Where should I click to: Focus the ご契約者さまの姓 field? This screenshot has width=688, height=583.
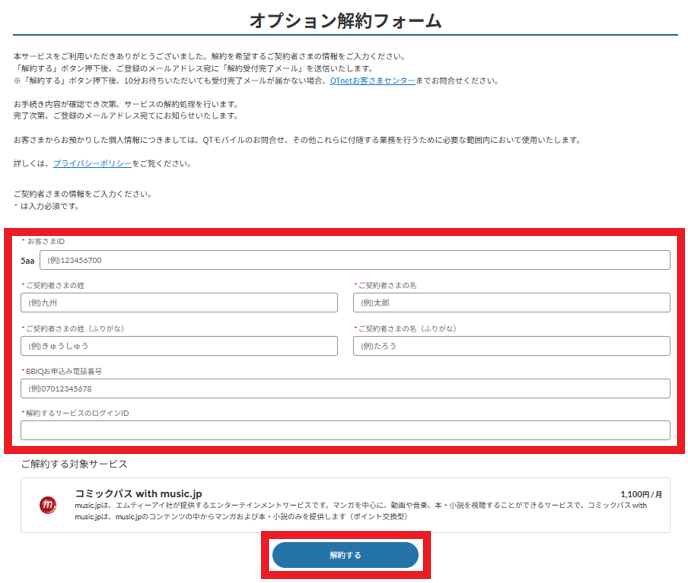click(x=179, y=303)
